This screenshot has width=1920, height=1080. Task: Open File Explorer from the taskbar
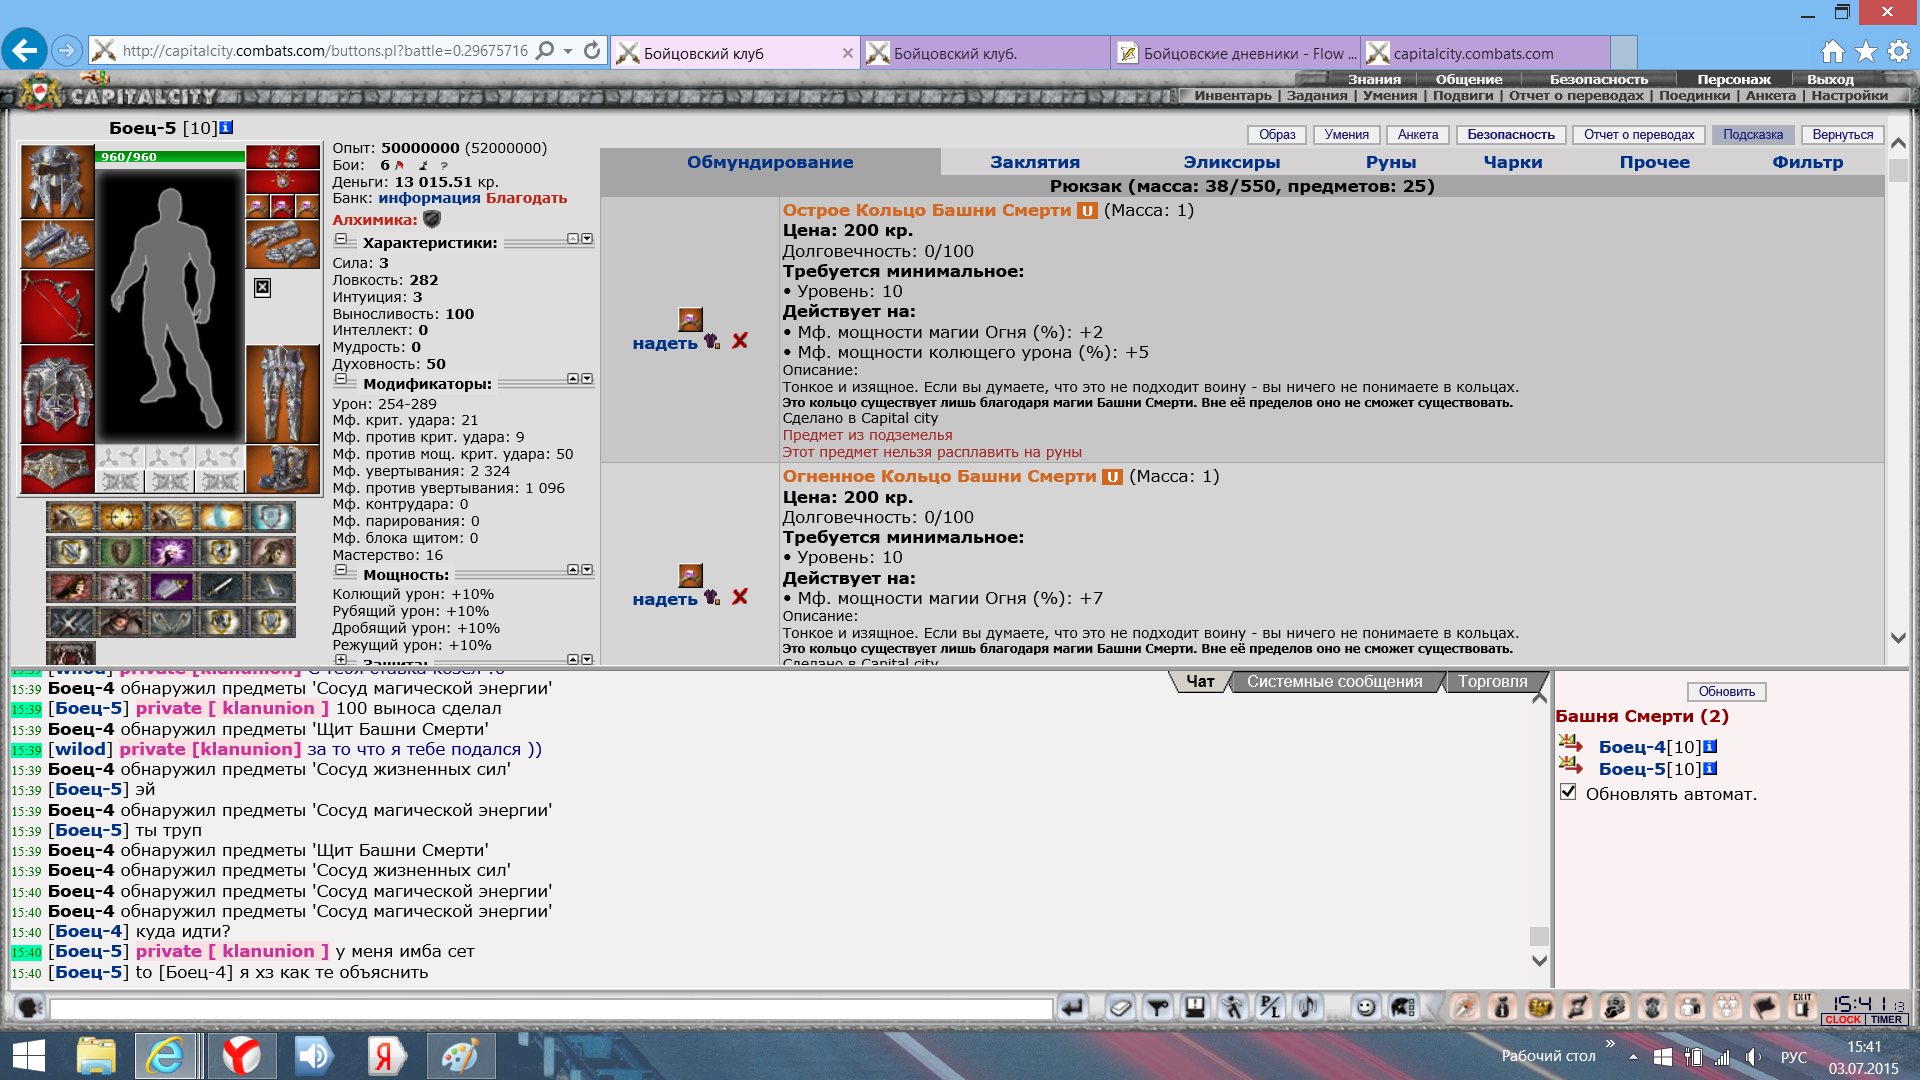click(96, 1056)
